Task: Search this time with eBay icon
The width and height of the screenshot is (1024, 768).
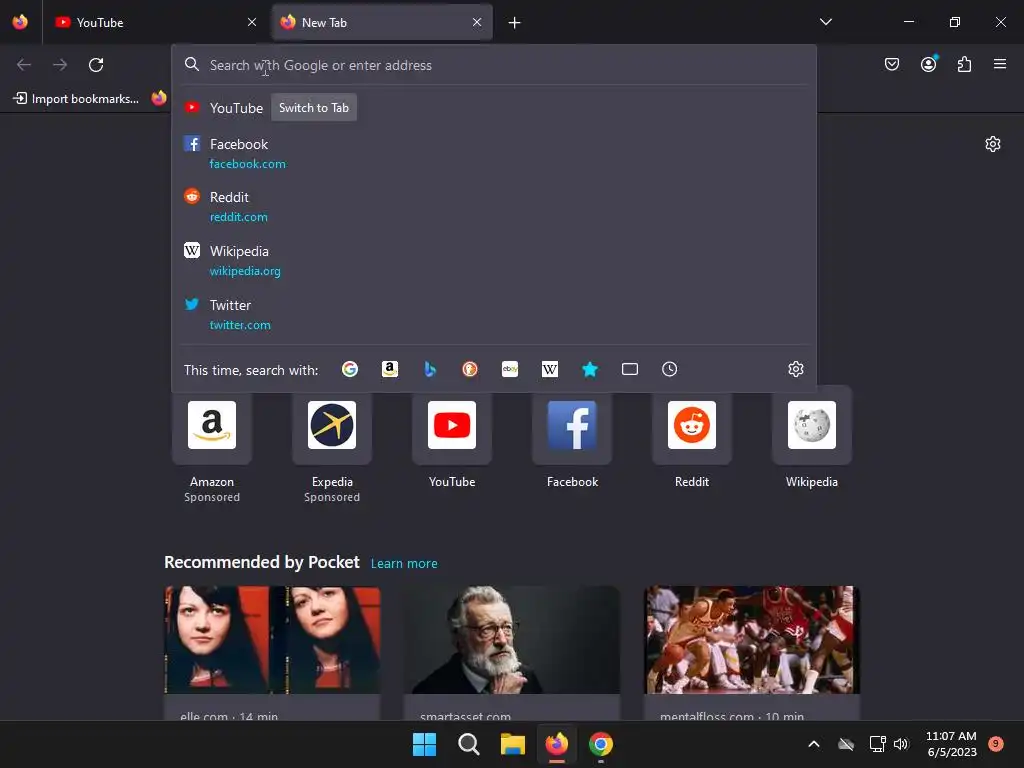Action: coord(510,369)
